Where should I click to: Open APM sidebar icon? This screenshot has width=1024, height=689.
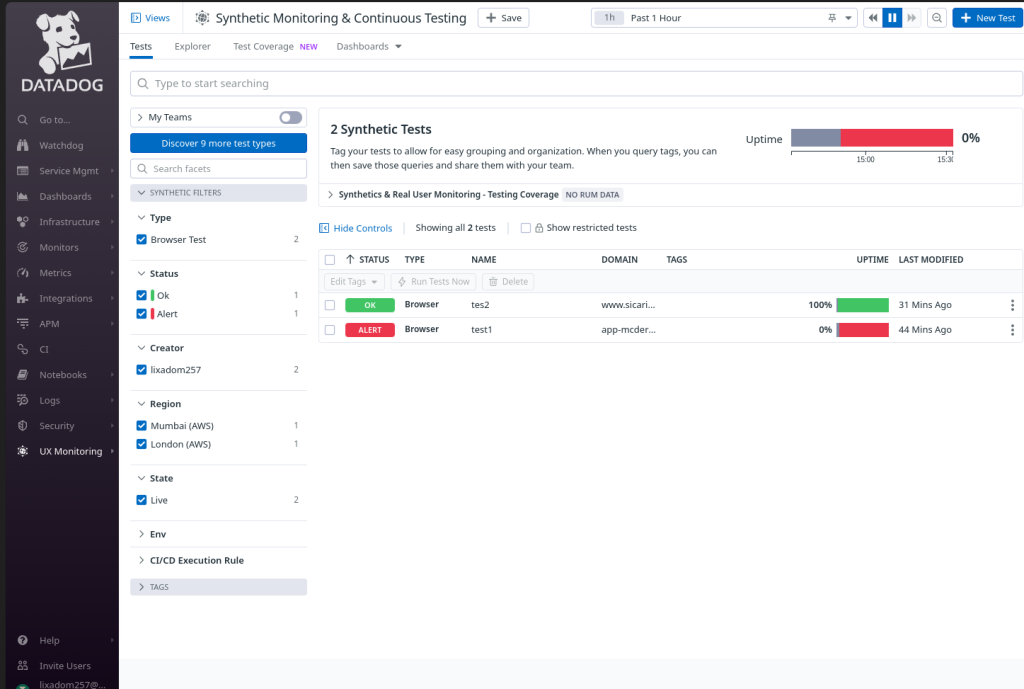[x=23, y=324]
